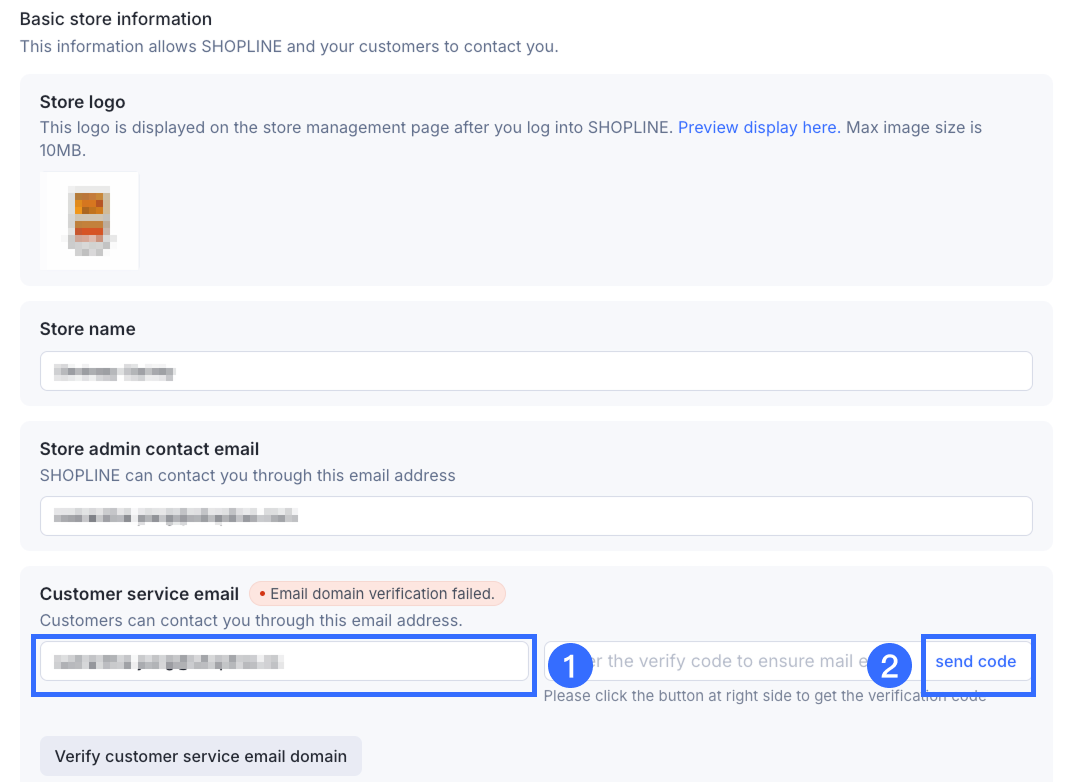
Task: Click the "Customer service email" label
Action: pos(140,594)
